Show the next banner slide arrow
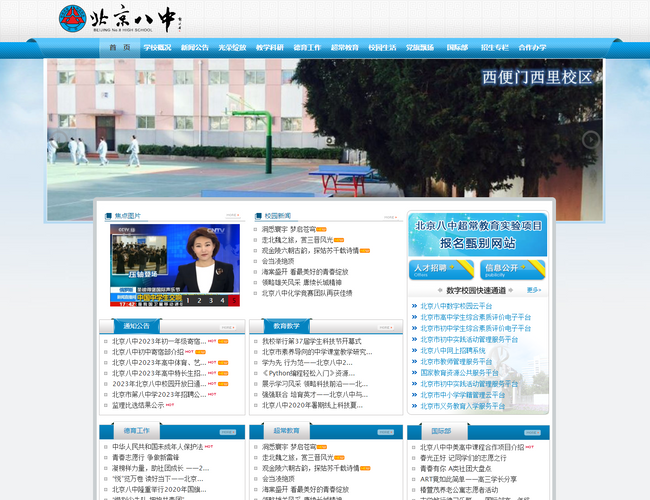 [591, 140]
